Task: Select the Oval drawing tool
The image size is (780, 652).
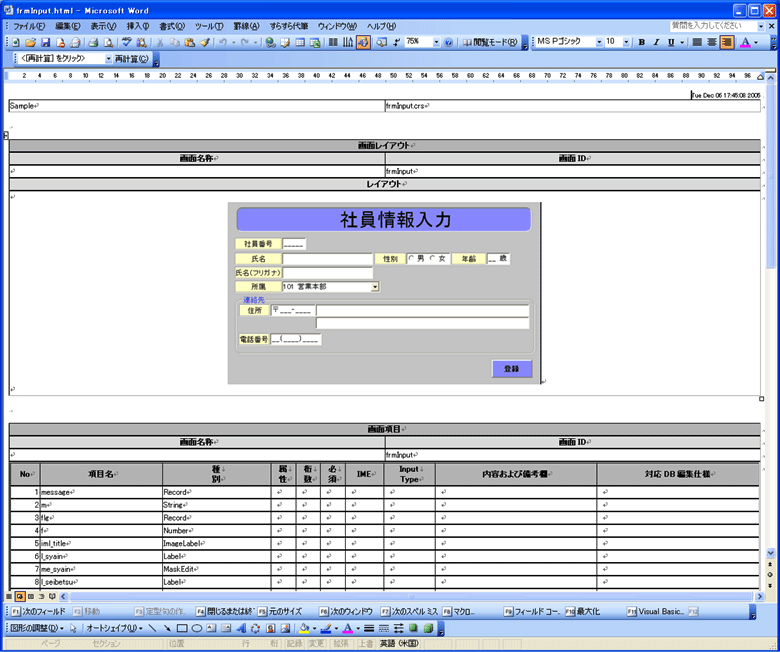Action: 196,629
